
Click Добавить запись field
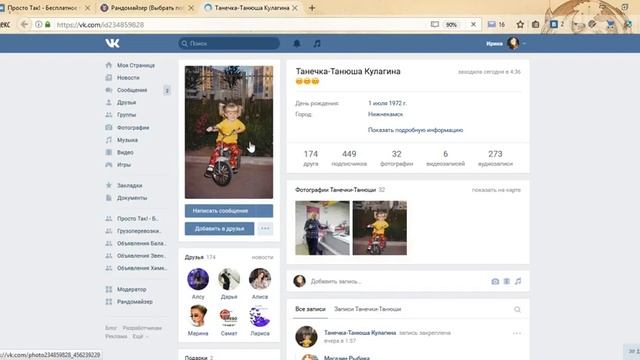point(398,281)
